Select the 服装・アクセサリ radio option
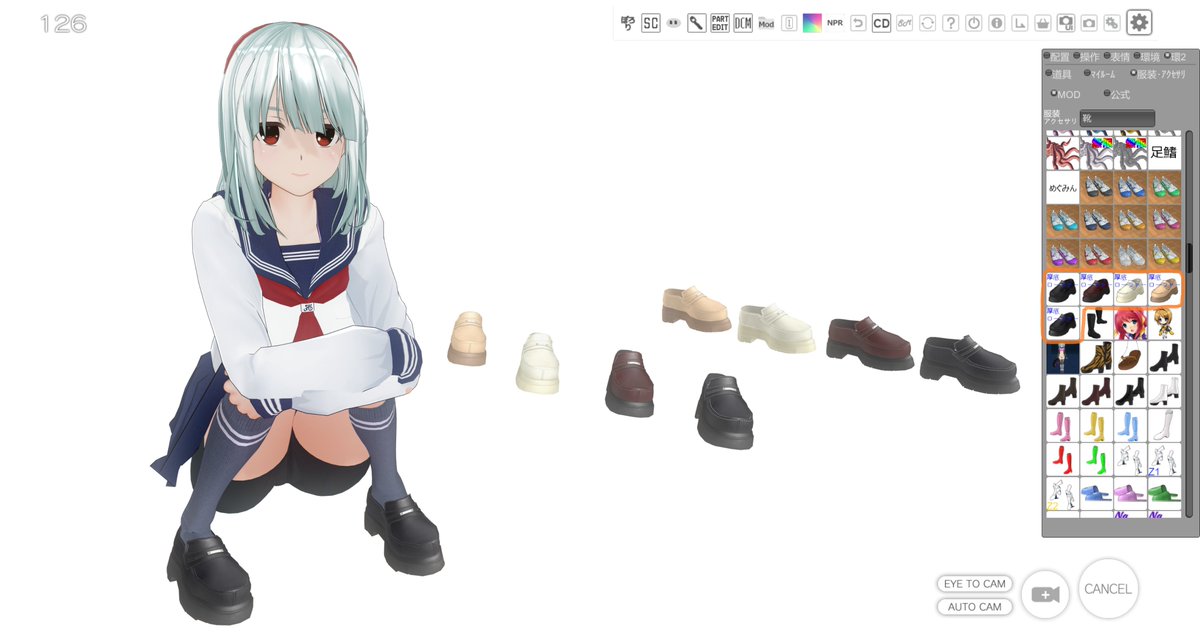Viewport: 1200px width, 639px height. point(1157,74)
